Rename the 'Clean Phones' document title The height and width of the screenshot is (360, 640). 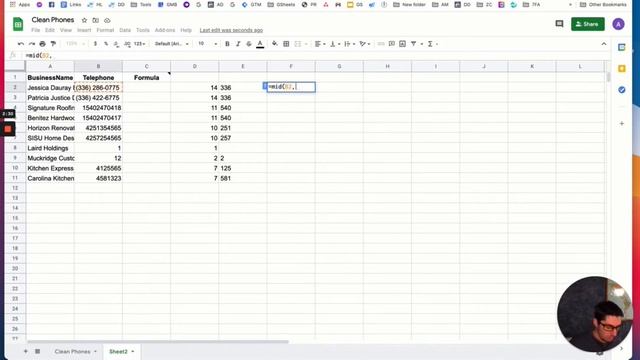pos(53,20)
